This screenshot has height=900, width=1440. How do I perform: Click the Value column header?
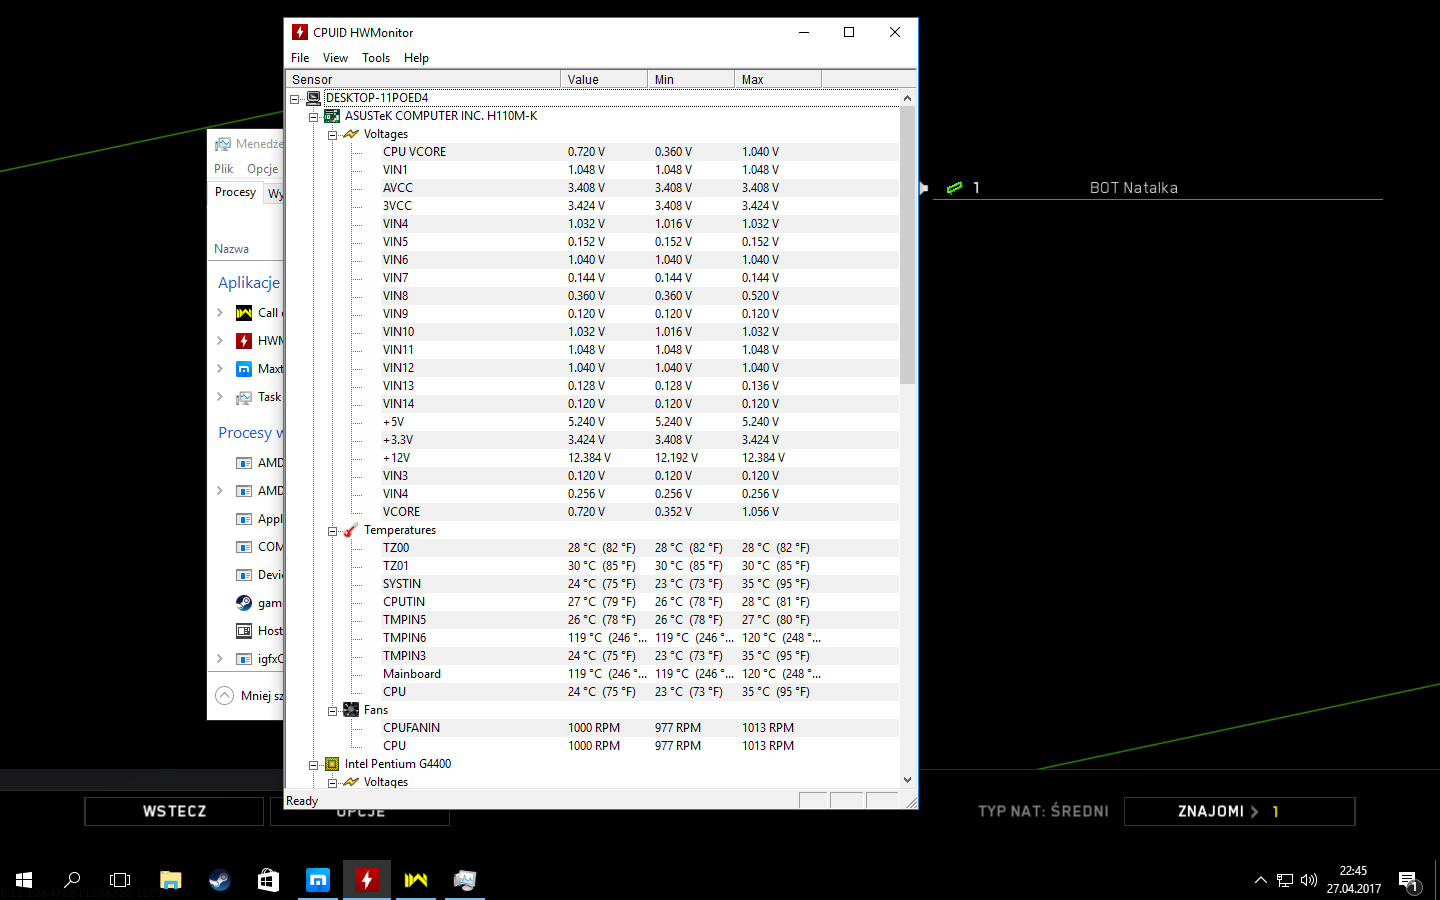click(604, 79)
